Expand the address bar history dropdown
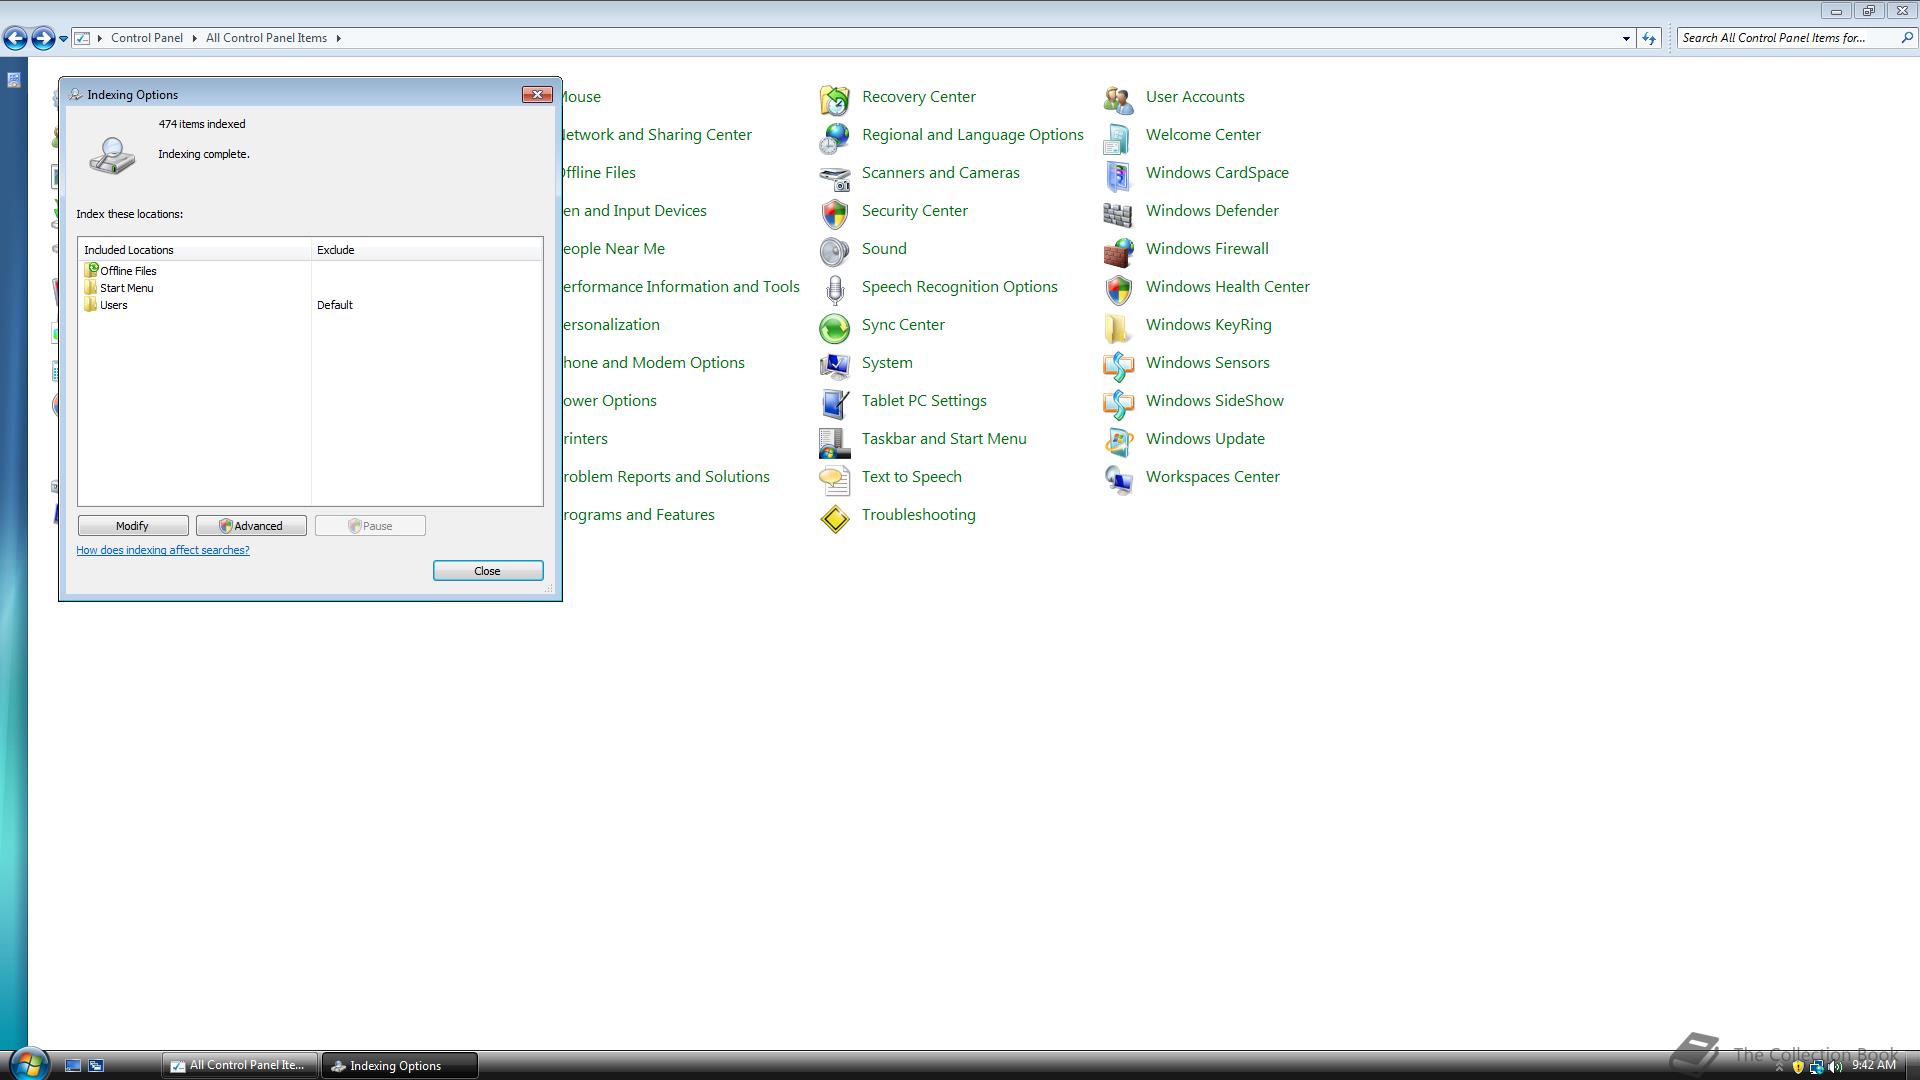The height and width of the screenshot is (1080, 1920). [x=1626, y=39]
